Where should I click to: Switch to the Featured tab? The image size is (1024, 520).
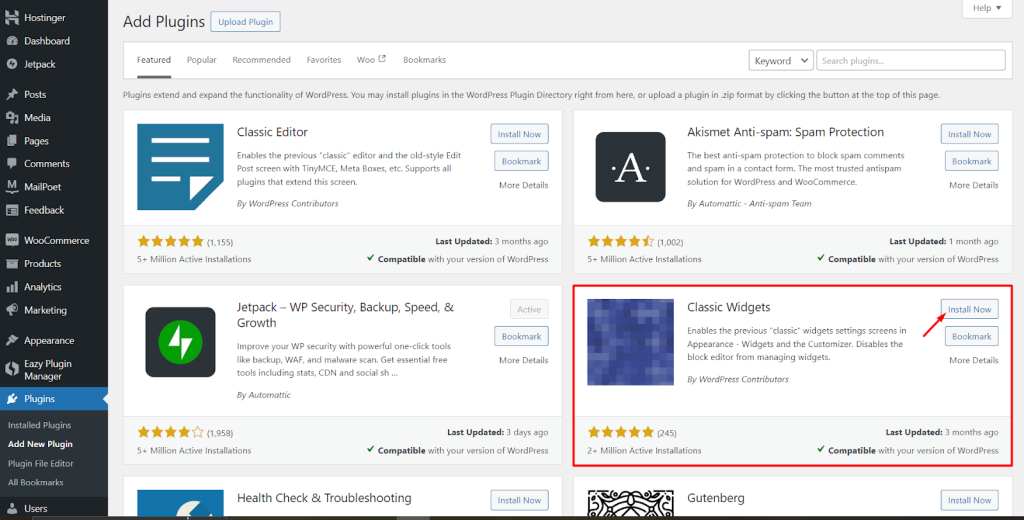pyautogui.click(x=153, y=59)
